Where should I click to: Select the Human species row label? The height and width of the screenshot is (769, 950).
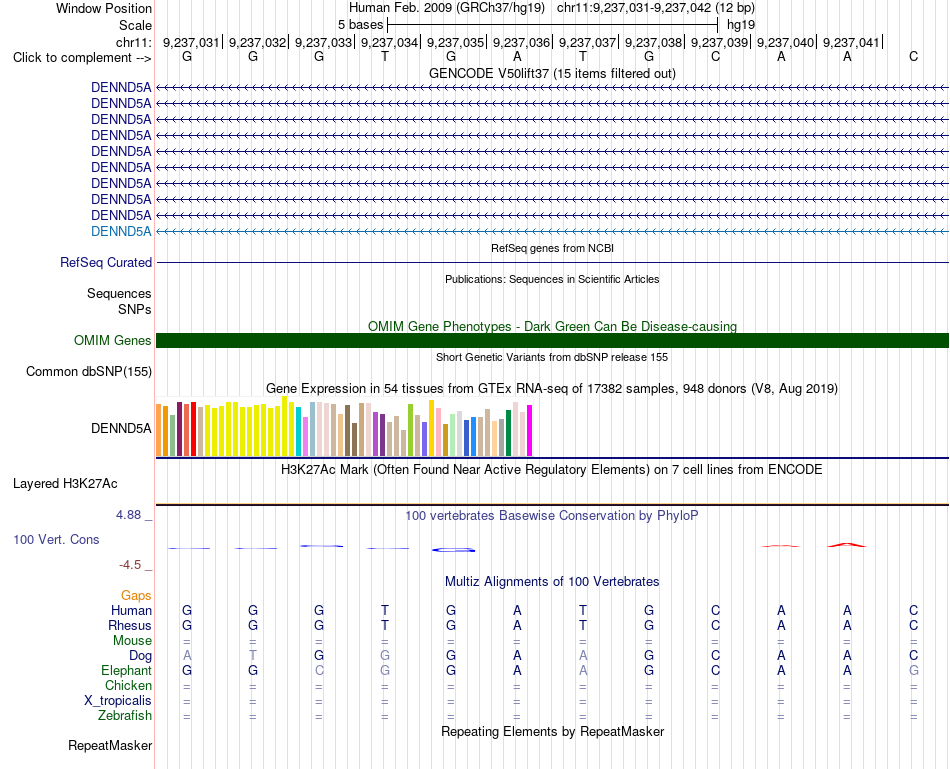point(131,610)
